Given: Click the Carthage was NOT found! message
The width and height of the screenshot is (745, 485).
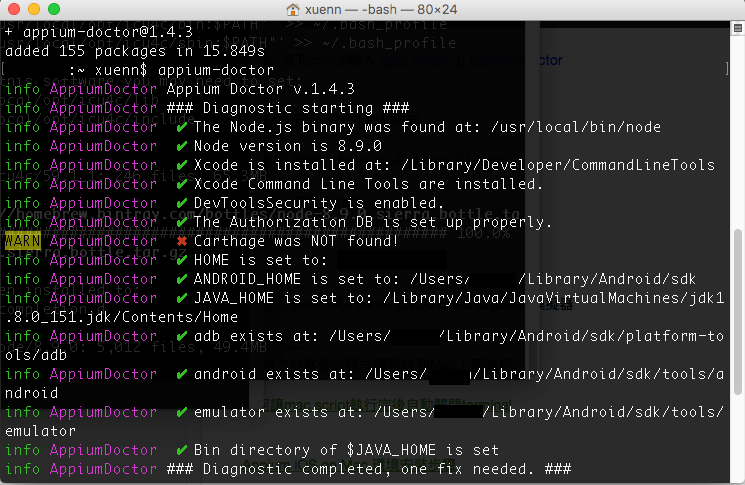Looking at the screenshot, I should pyautogui.click(x=296, y=241).
